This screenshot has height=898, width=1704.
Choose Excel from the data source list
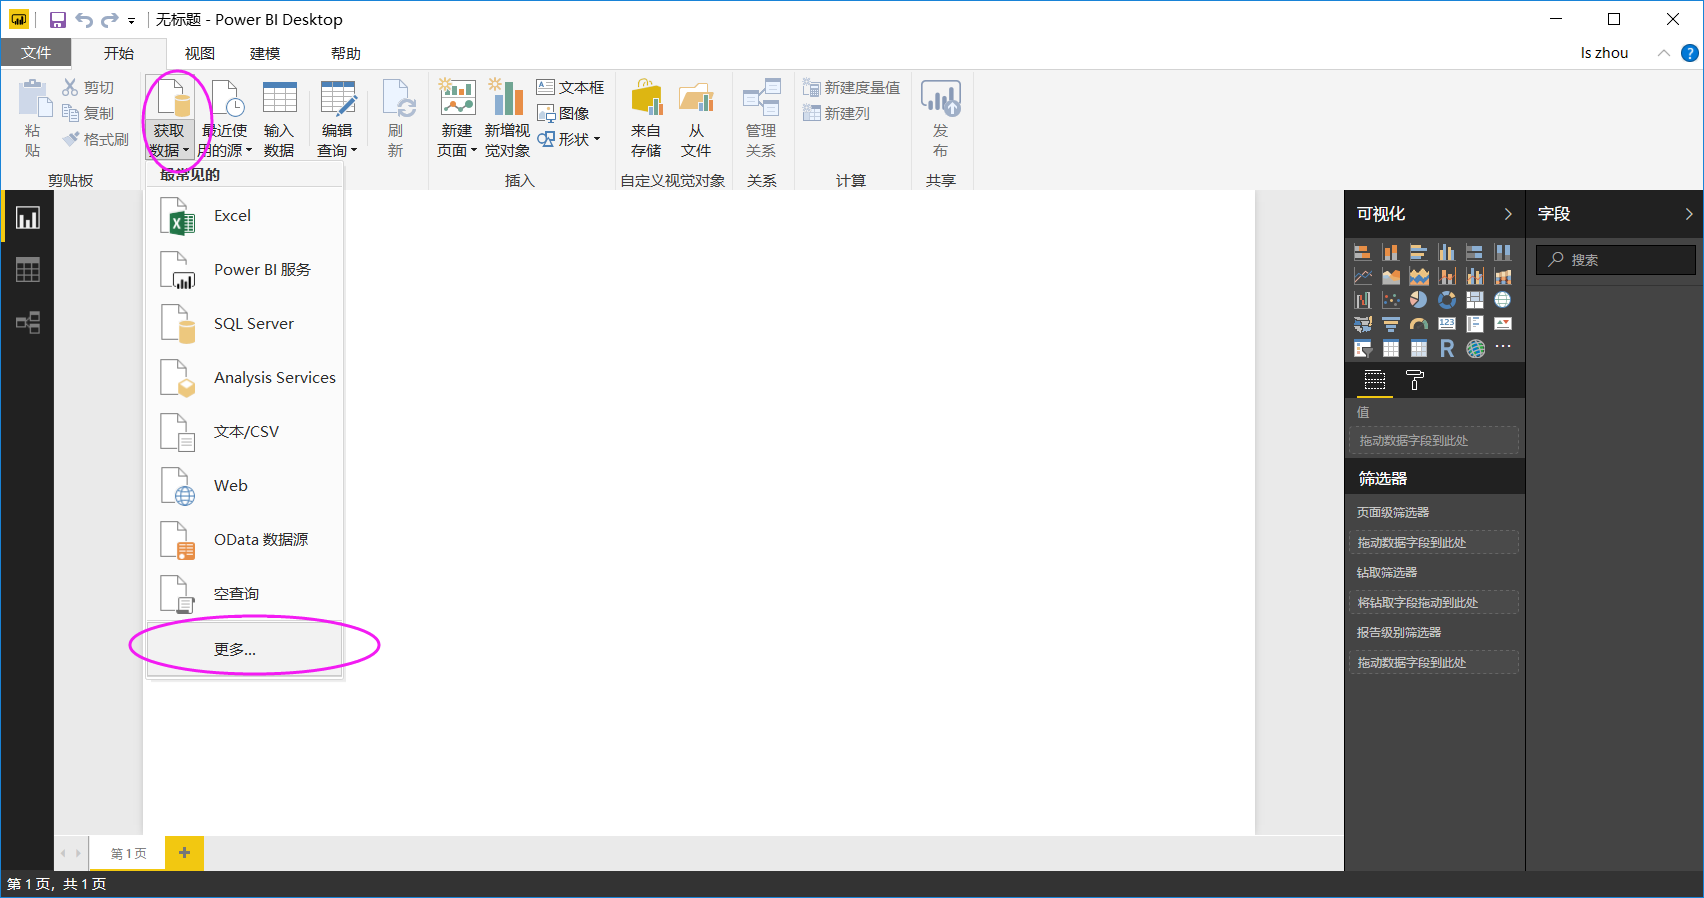[x=245, y=216]
